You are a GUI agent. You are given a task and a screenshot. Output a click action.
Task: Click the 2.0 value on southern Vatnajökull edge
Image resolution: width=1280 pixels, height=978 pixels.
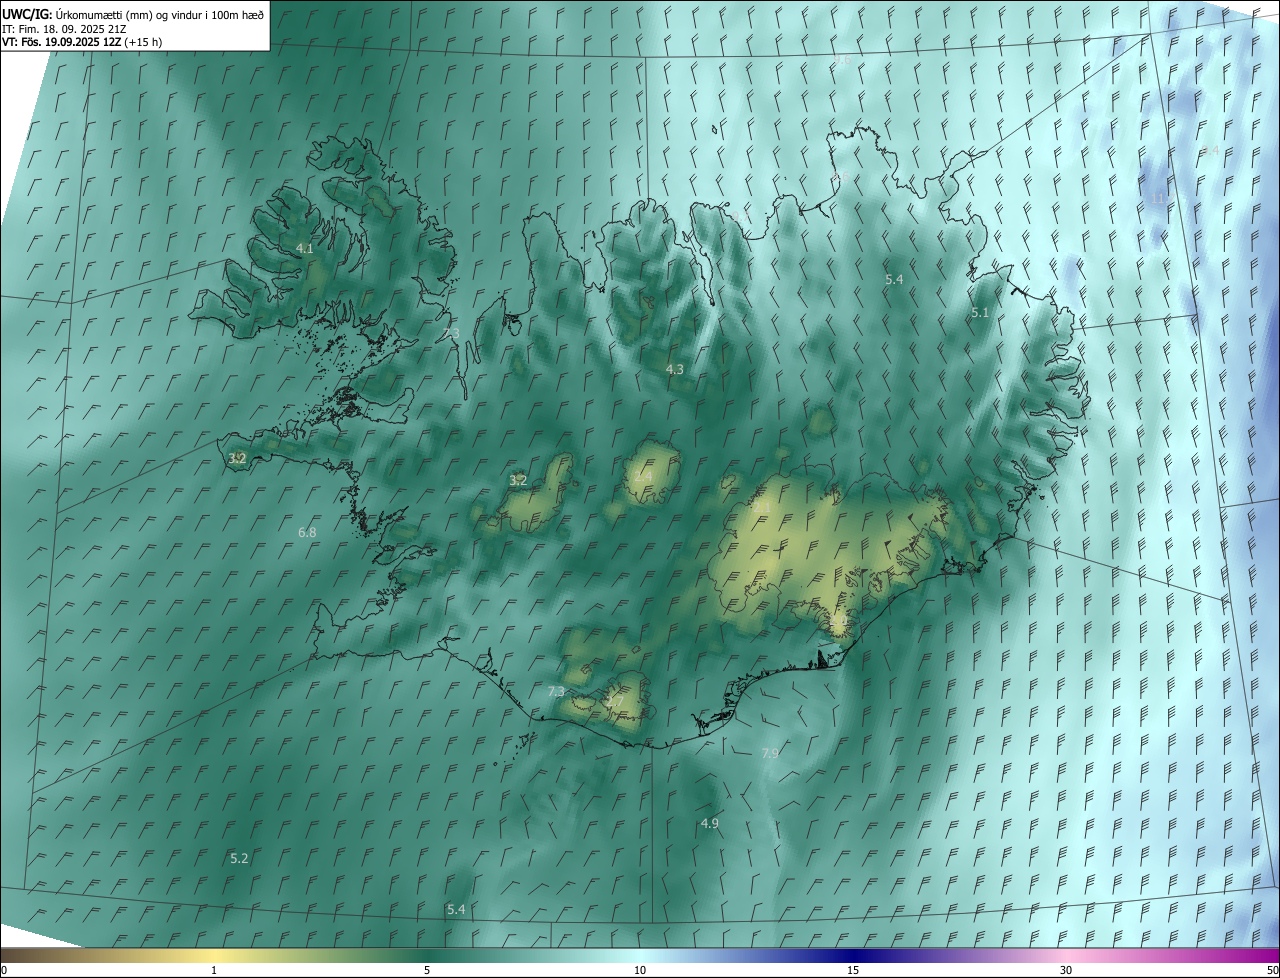(x=838, y=621)
